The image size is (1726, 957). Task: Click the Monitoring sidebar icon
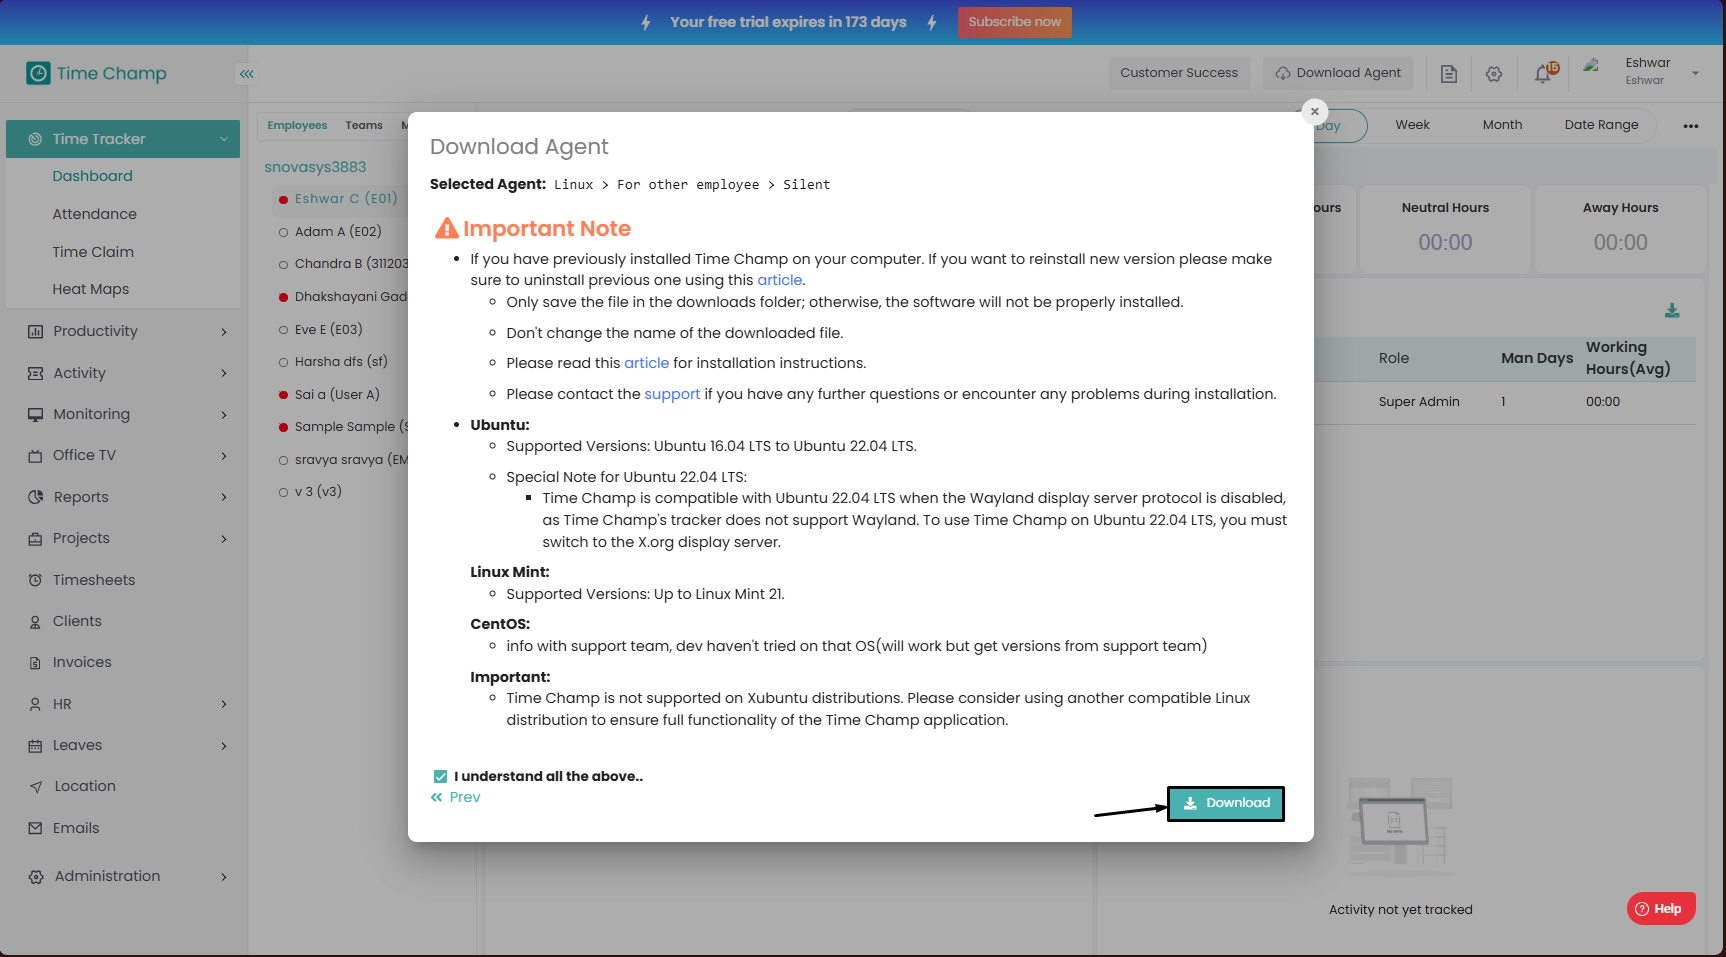tap(36, 414)
